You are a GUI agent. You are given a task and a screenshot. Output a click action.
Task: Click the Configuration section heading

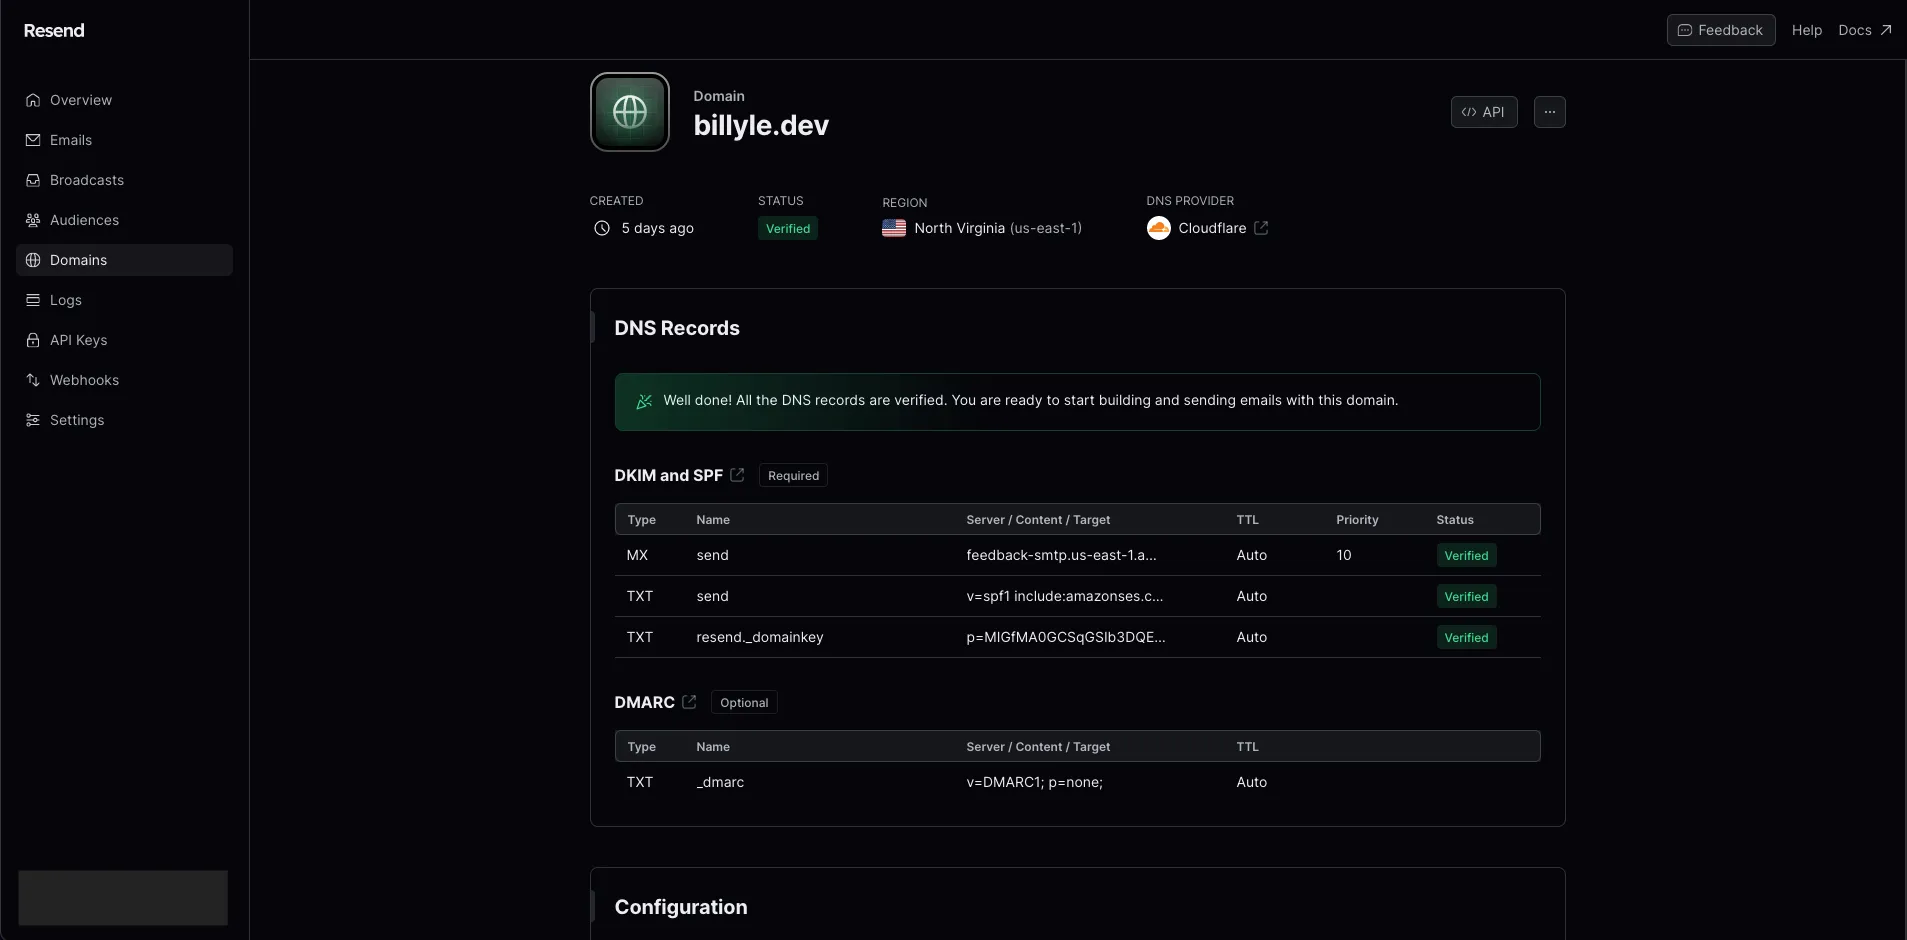(x=681, y=907)
